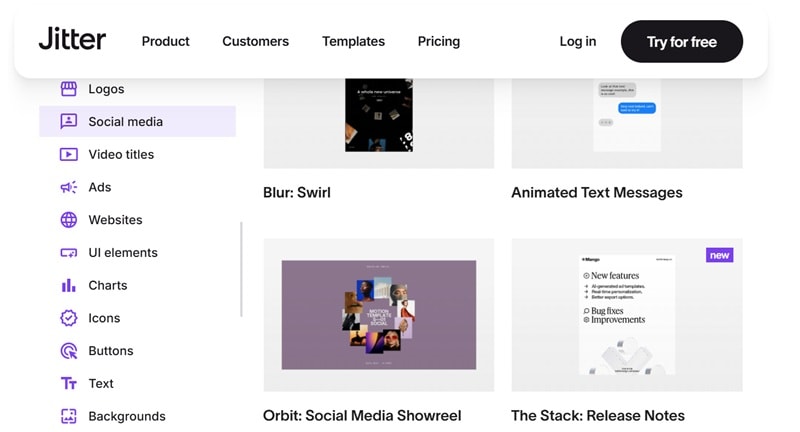Select the Text Tt icon

[69, 384]
